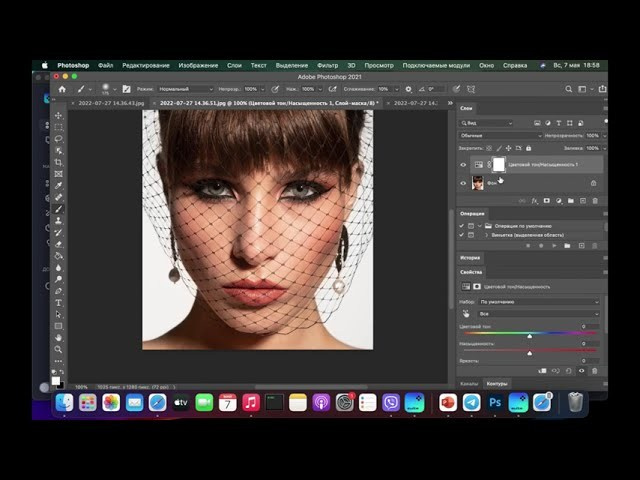The height and width of the screenshot is (480, 640).
Task: Open Telegram from the dock
Action: [471, 402]
